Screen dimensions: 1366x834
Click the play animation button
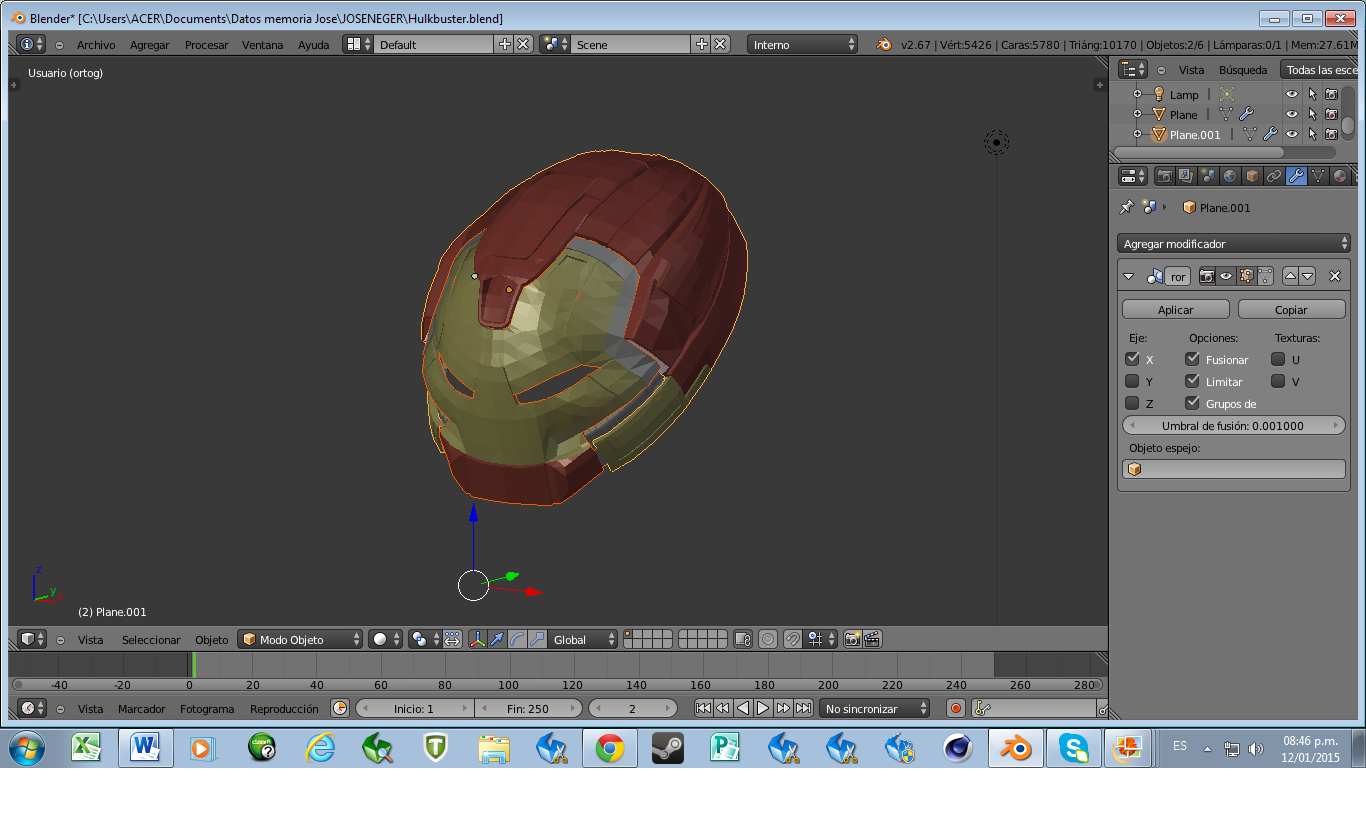[x=763, y=708]
